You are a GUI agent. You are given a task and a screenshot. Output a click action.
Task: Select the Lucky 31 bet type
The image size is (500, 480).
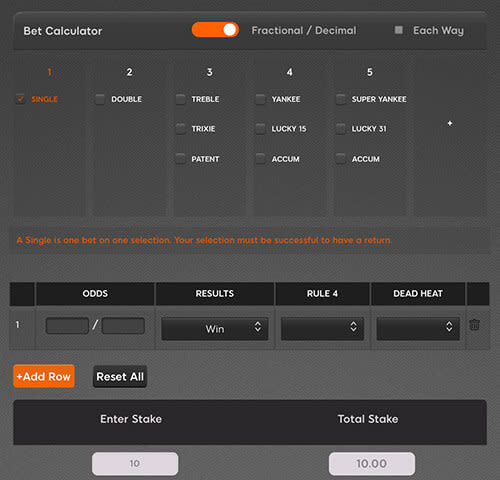pyautogui.click(x=340, y=129)
